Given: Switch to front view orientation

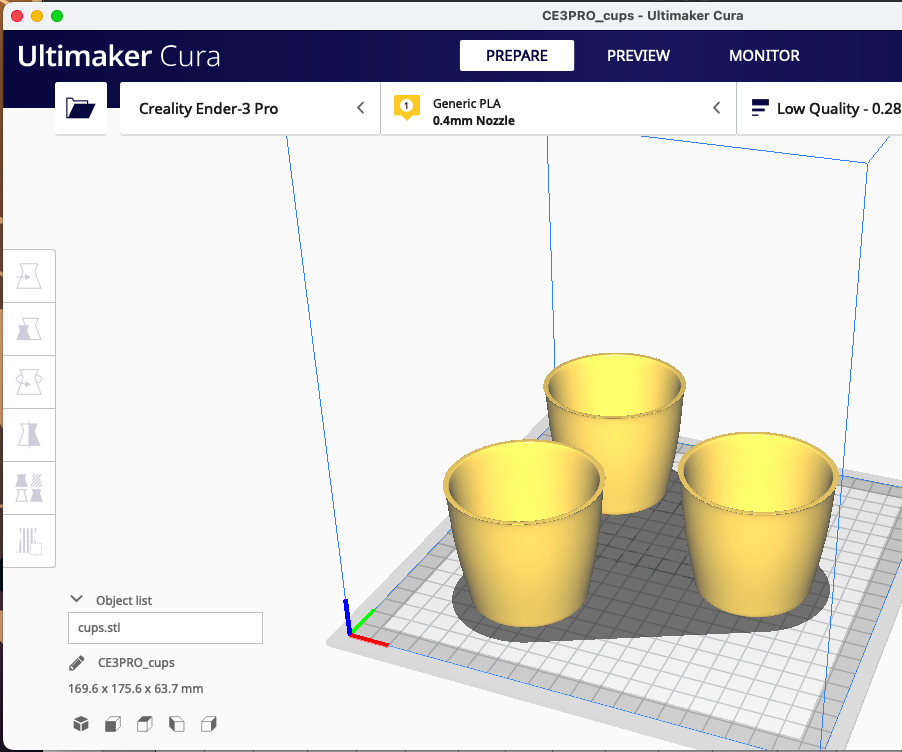Looking at the screenshot, I should point(112,723).
